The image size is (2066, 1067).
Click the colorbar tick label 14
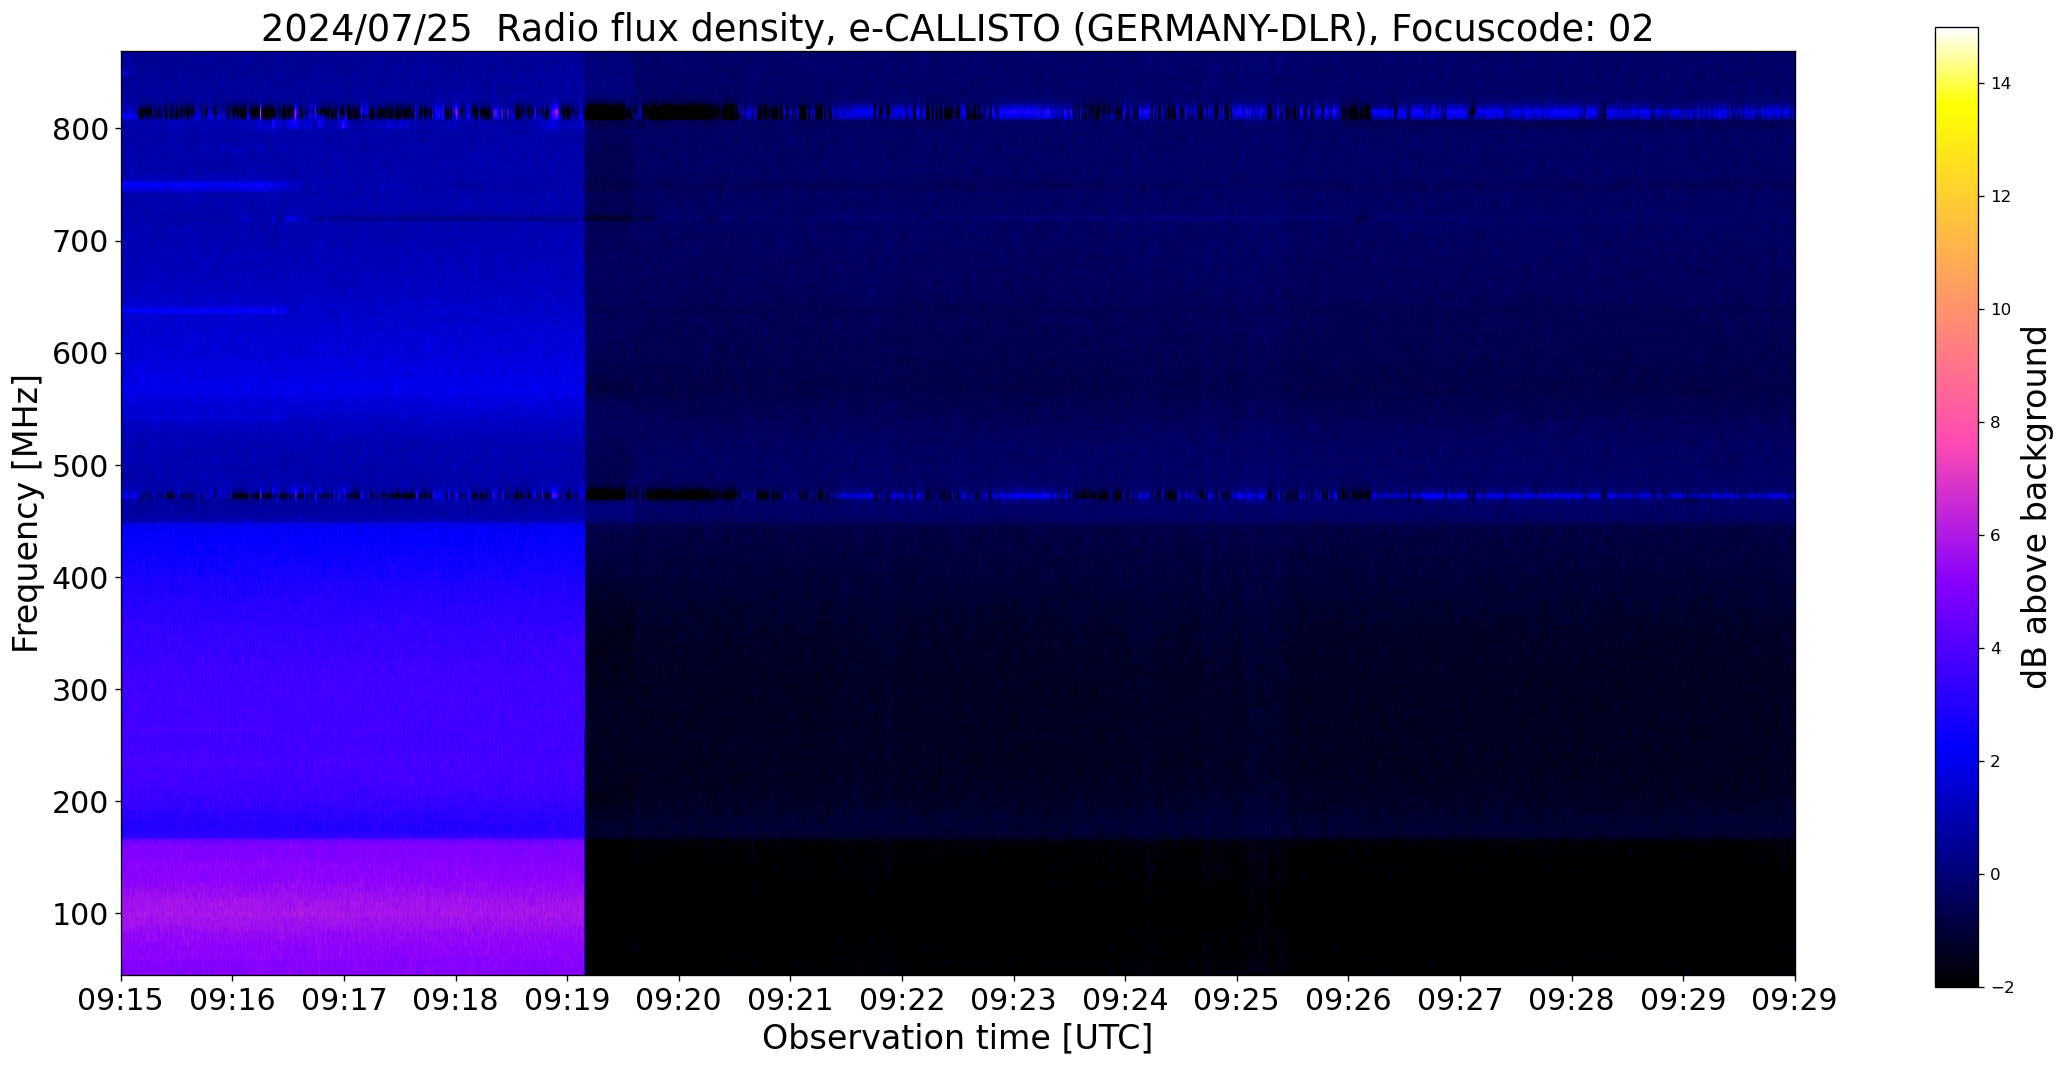point(2001,84)
